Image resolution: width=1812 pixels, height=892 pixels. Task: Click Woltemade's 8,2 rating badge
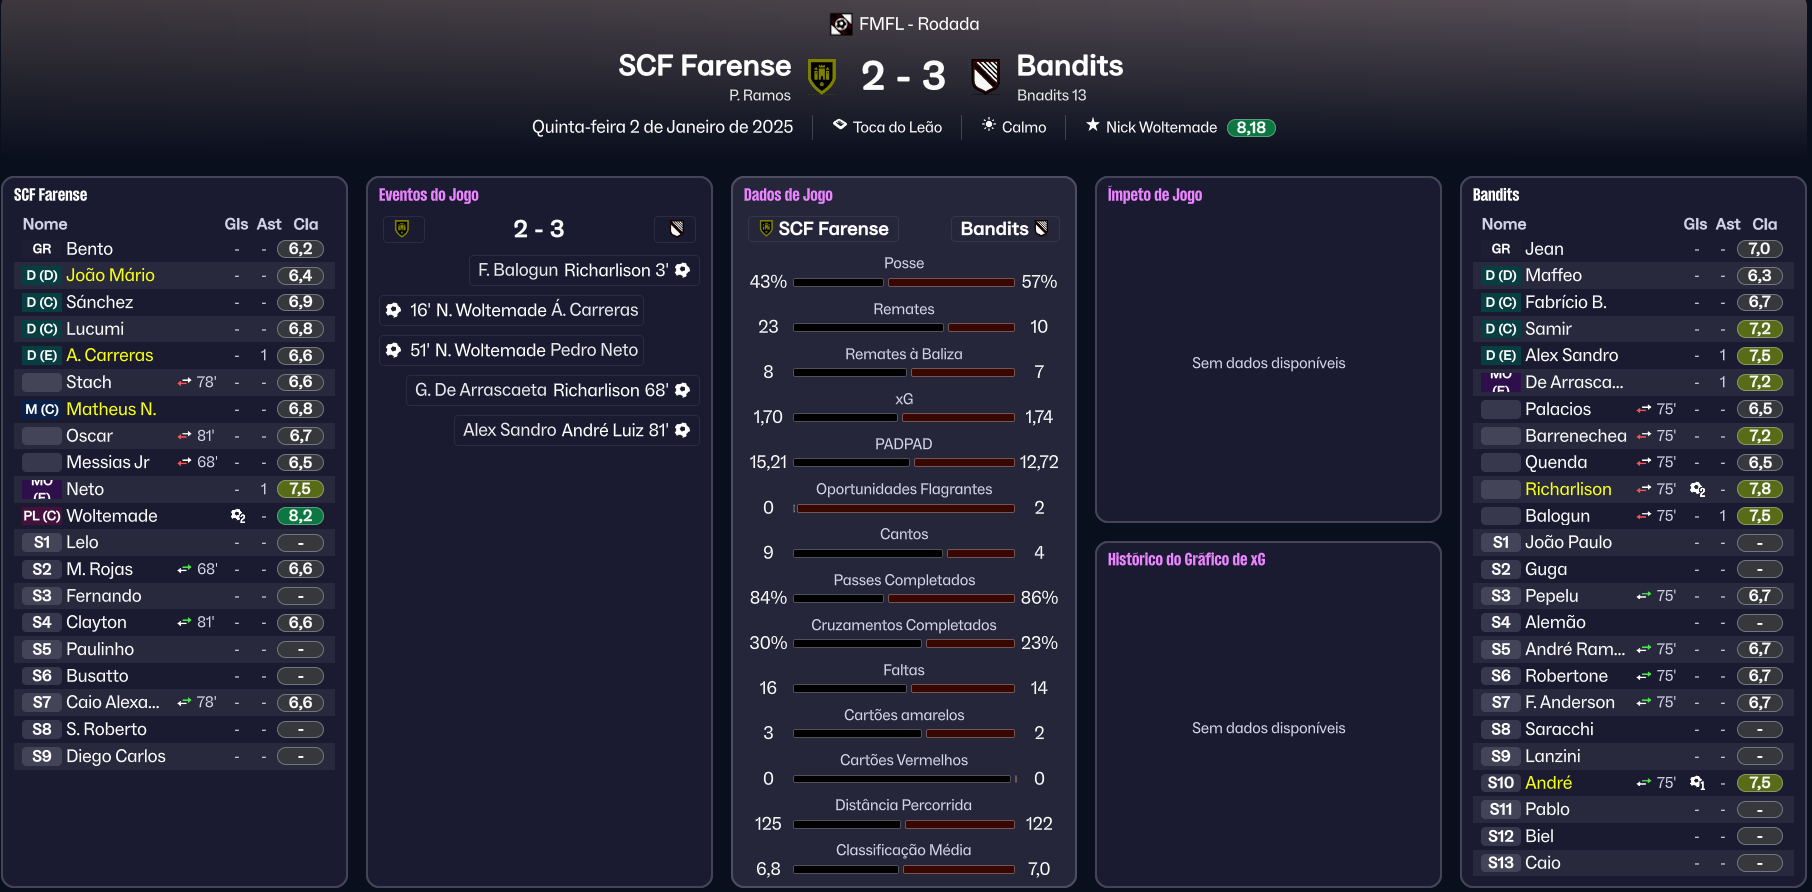coord(300,516)
